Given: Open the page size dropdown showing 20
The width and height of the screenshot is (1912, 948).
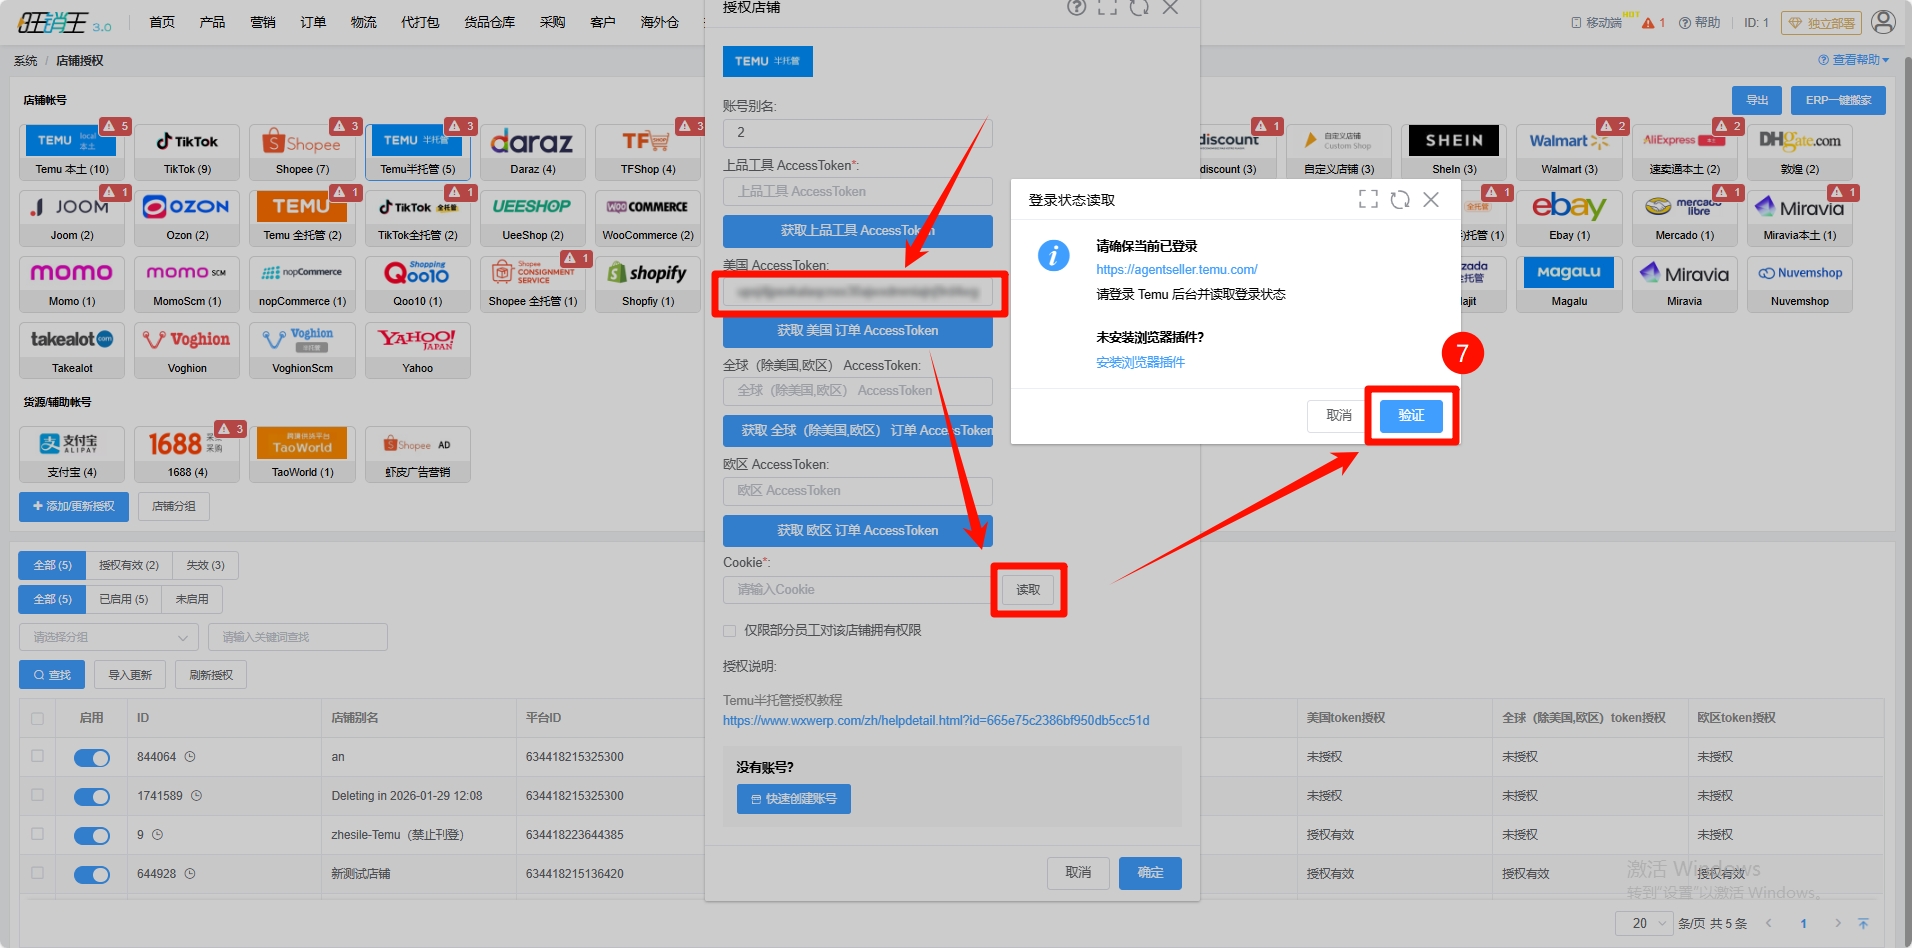Looking at the screenshot, I should click(1643, 923).
